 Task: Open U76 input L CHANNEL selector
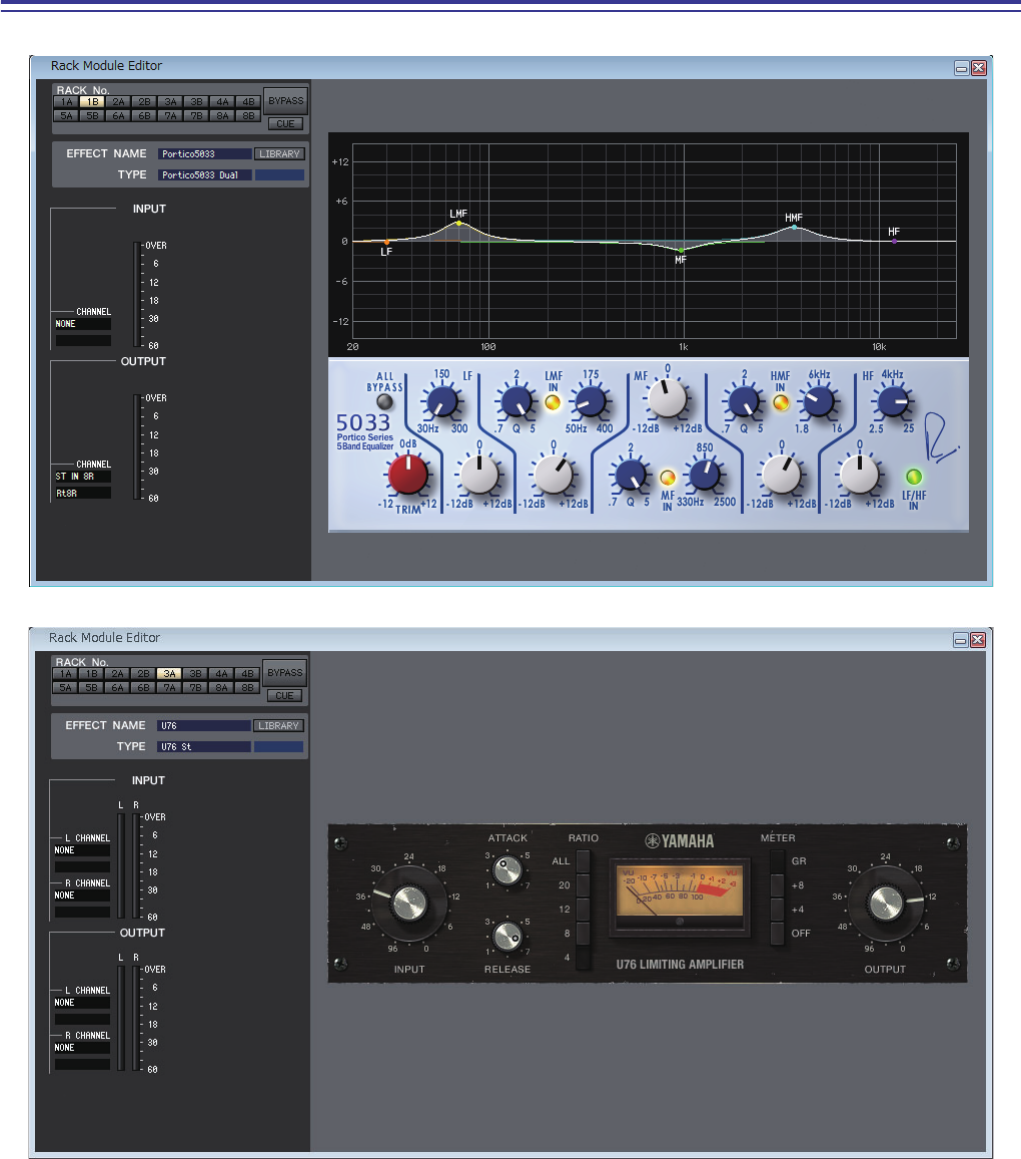[82, 850]
